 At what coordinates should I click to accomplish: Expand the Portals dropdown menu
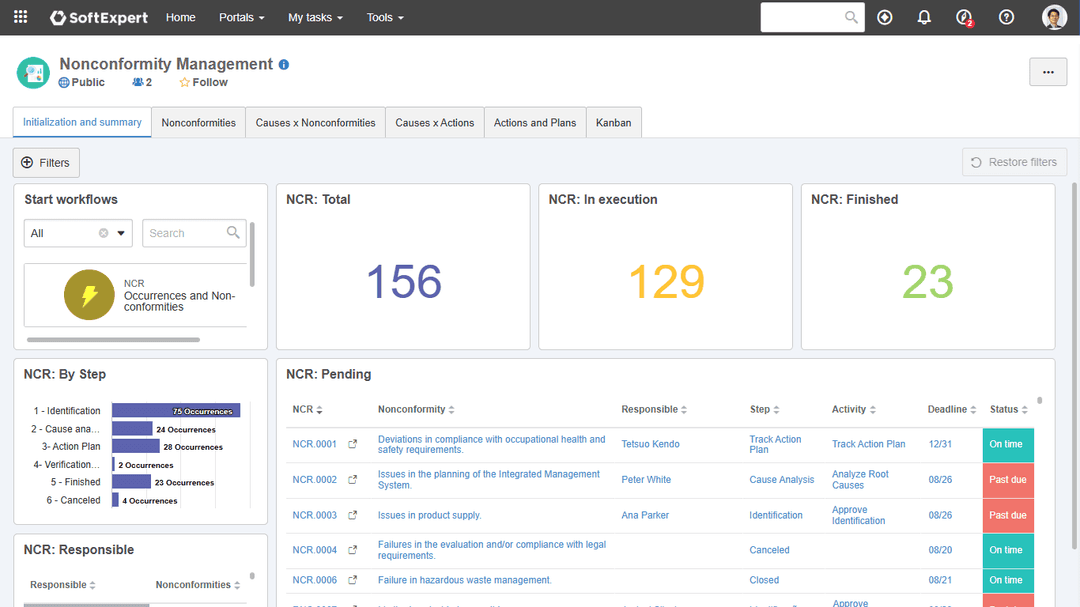[242, 17]
